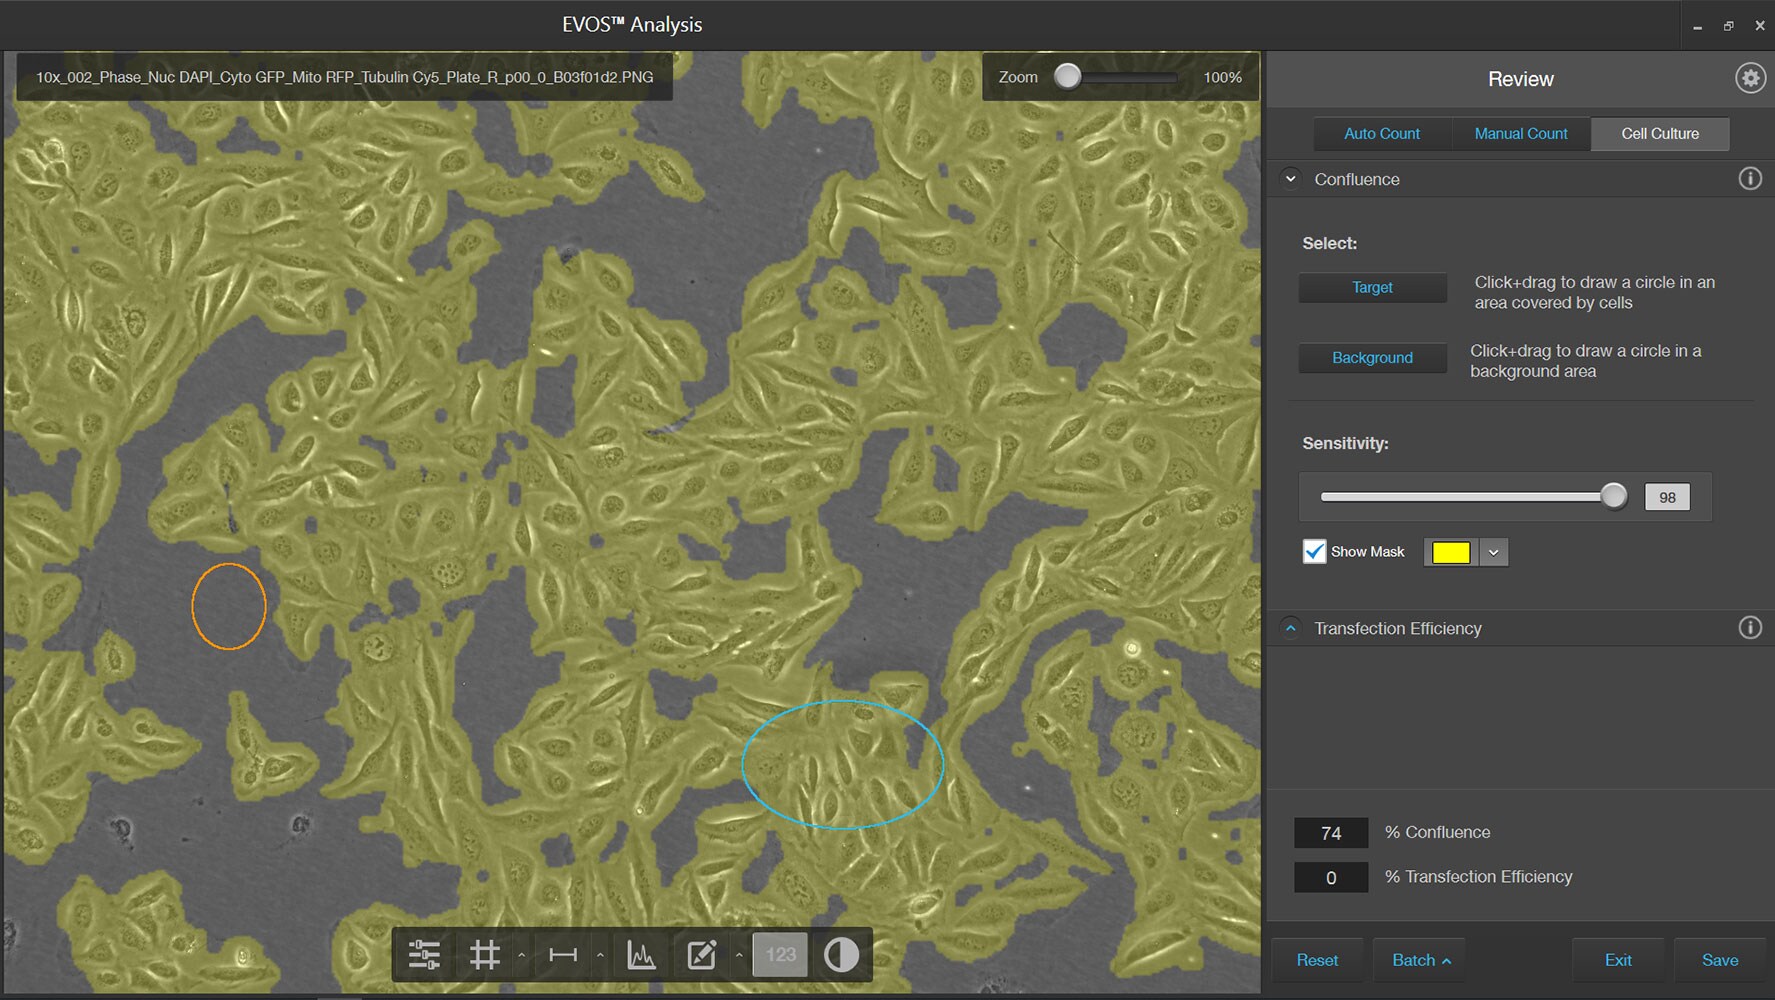The image size is (1775, 1000).
Task: Uncheck the Show Mask checkbox
Action: 1314,552
